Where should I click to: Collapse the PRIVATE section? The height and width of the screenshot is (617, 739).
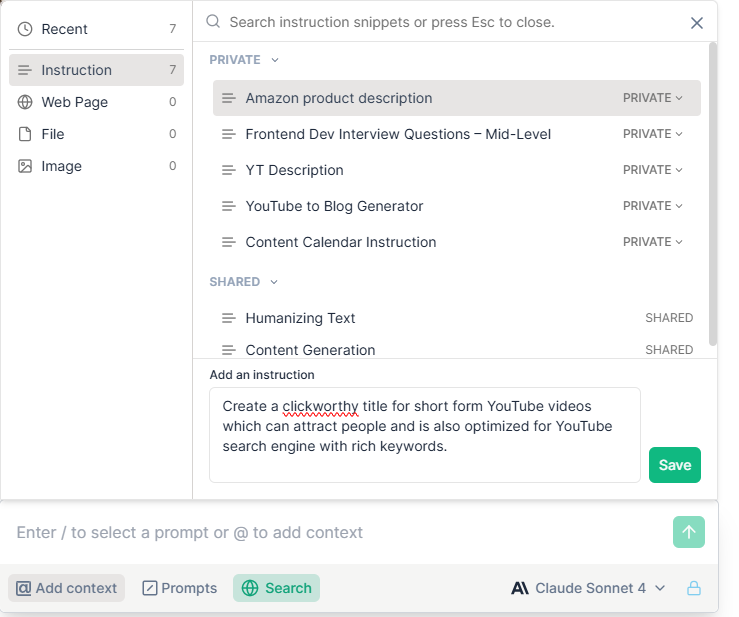click(244, 60)
